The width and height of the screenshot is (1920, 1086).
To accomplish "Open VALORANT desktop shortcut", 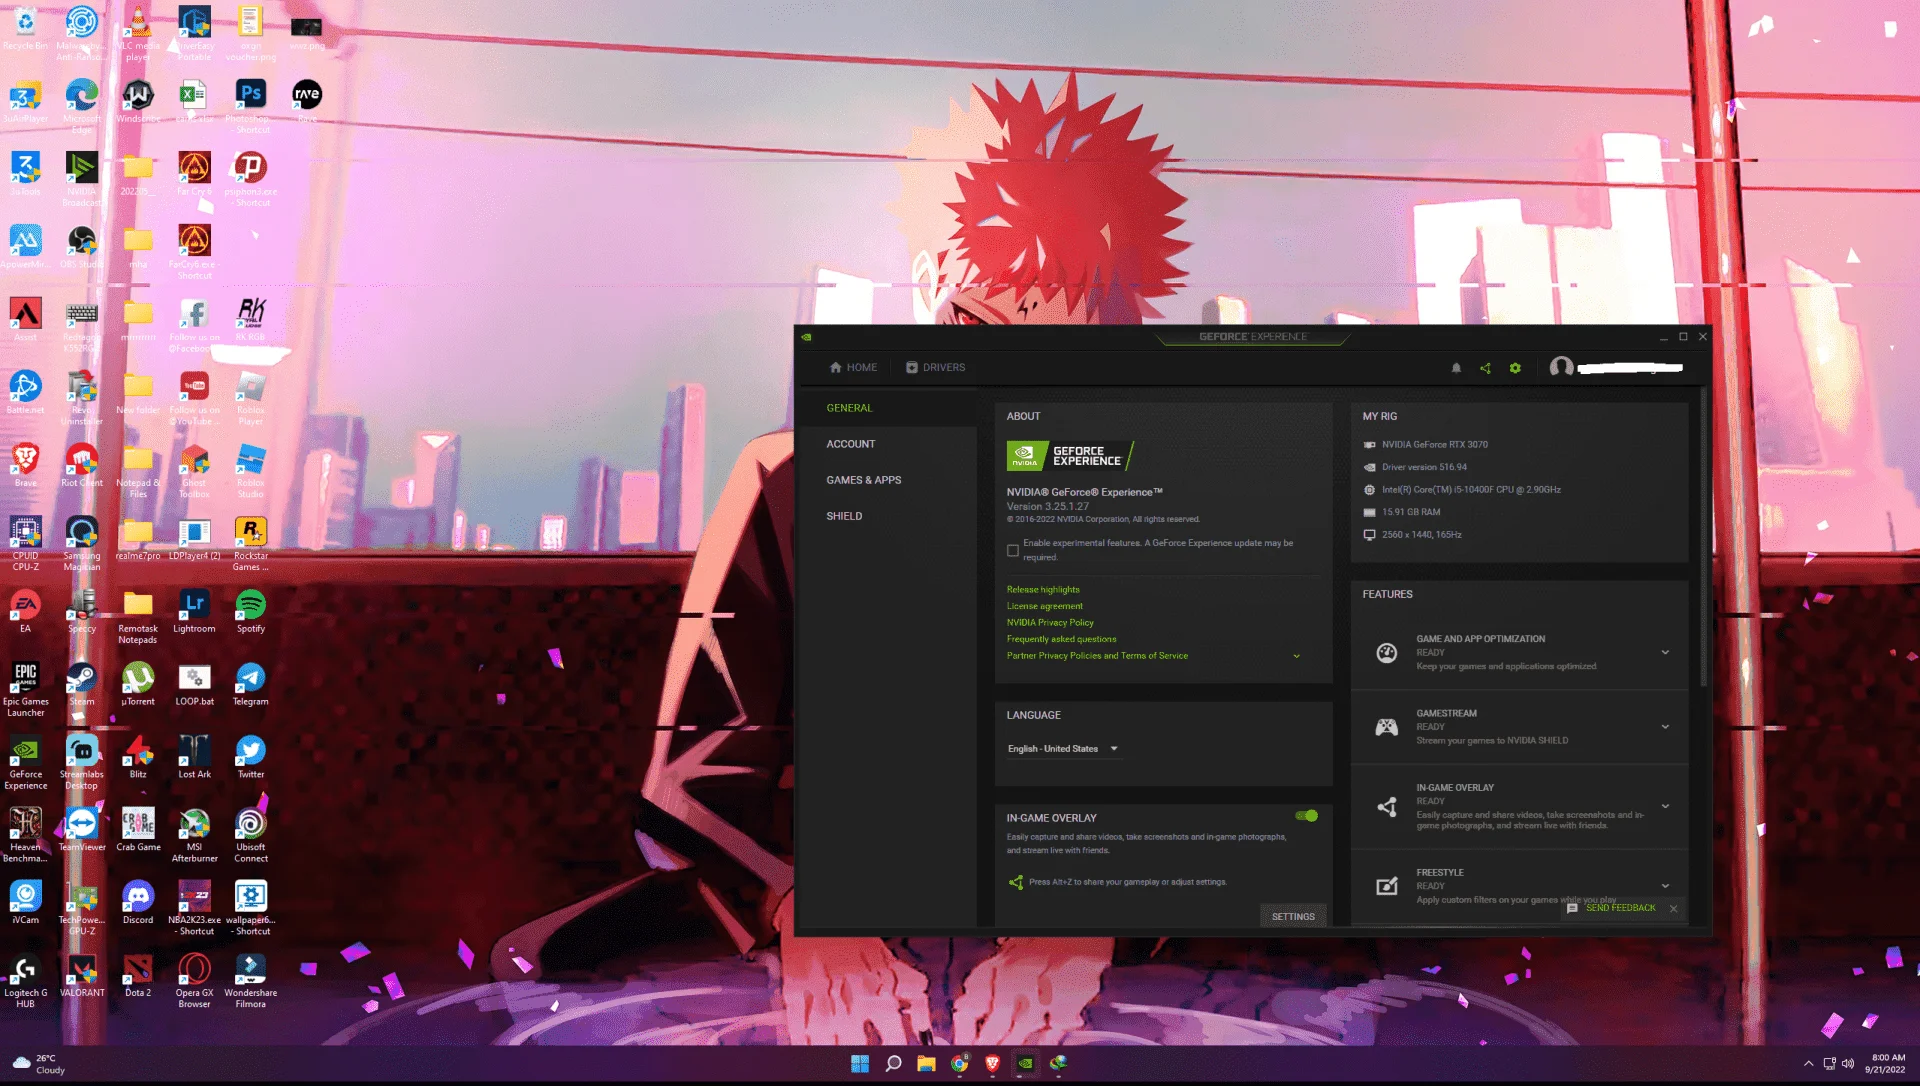I will (x=81, y=975).
